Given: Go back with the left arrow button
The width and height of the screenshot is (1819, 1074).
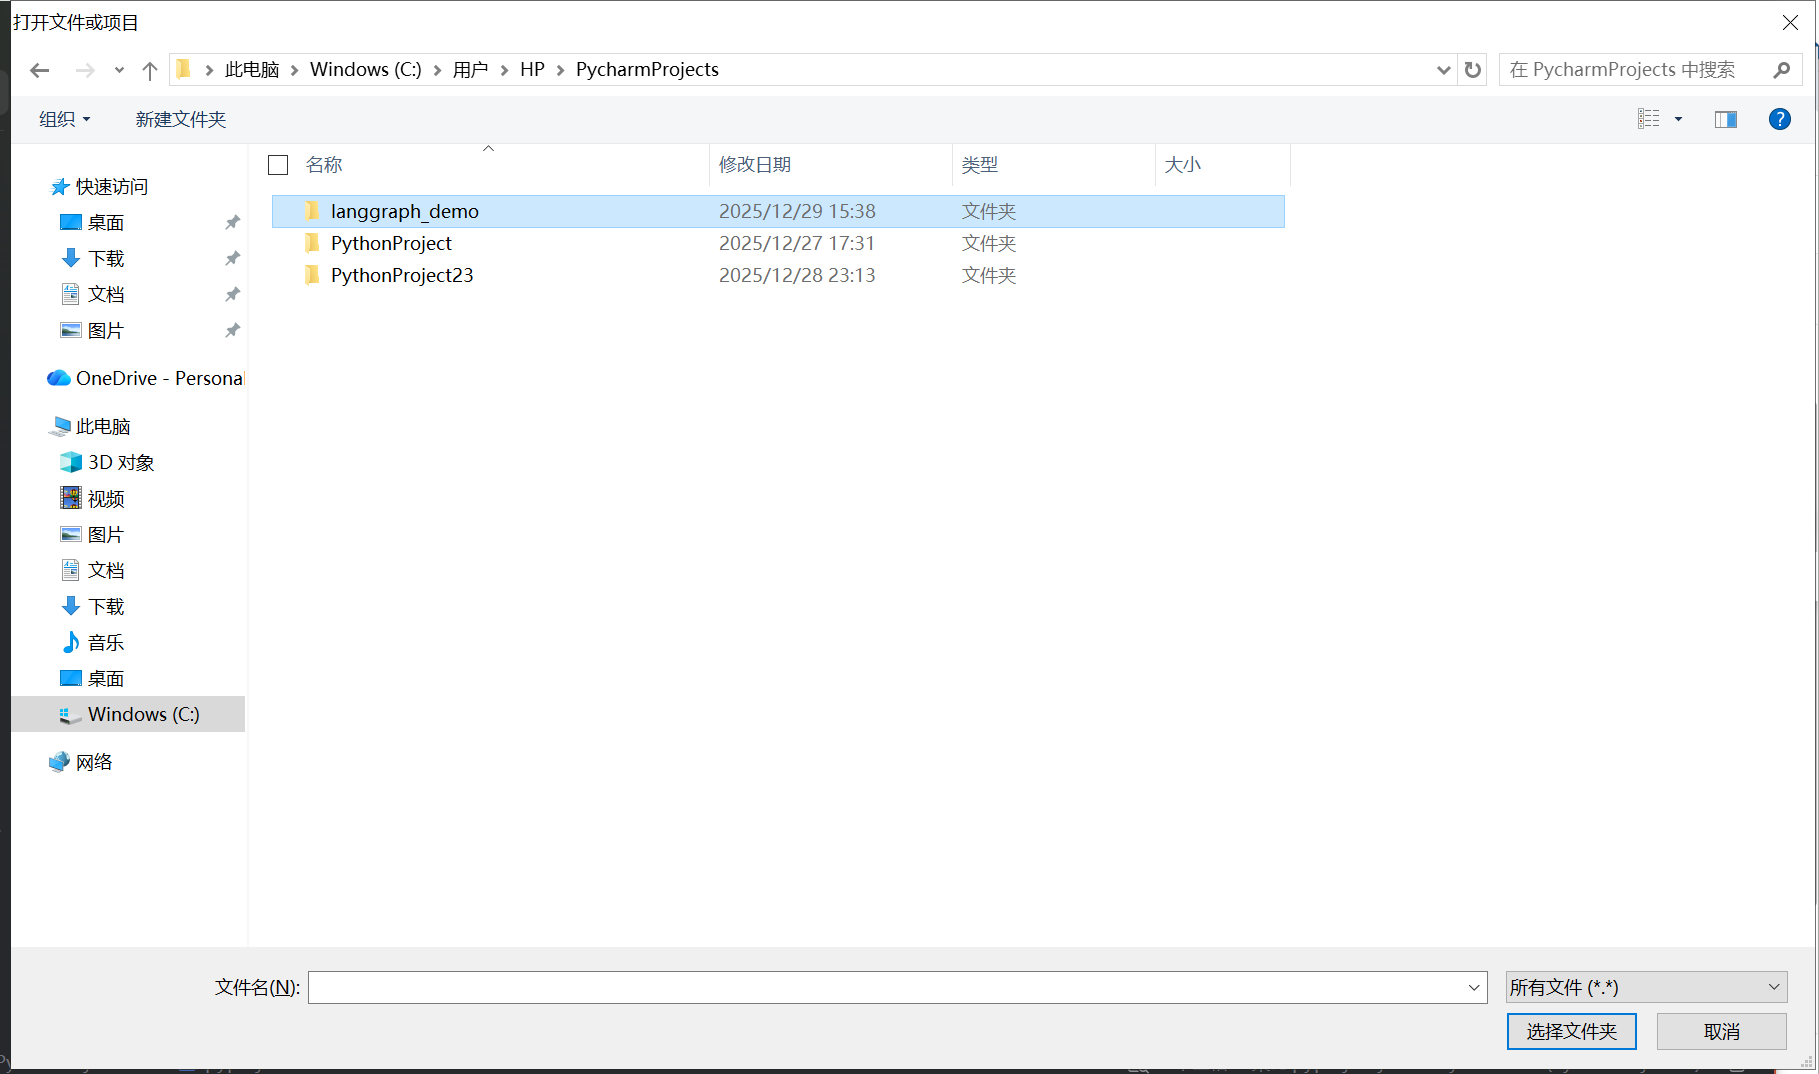Looking at the screenshot, I should (40, 70).
